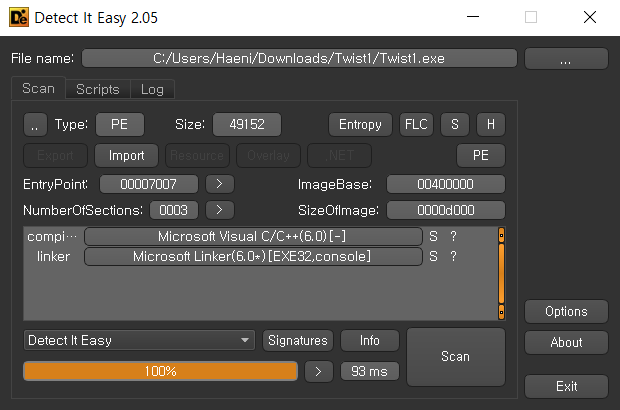Switch to the Scan tab
Image resolution: width=620 pixels, height=410 pixels.
click(x=38, y=88)
